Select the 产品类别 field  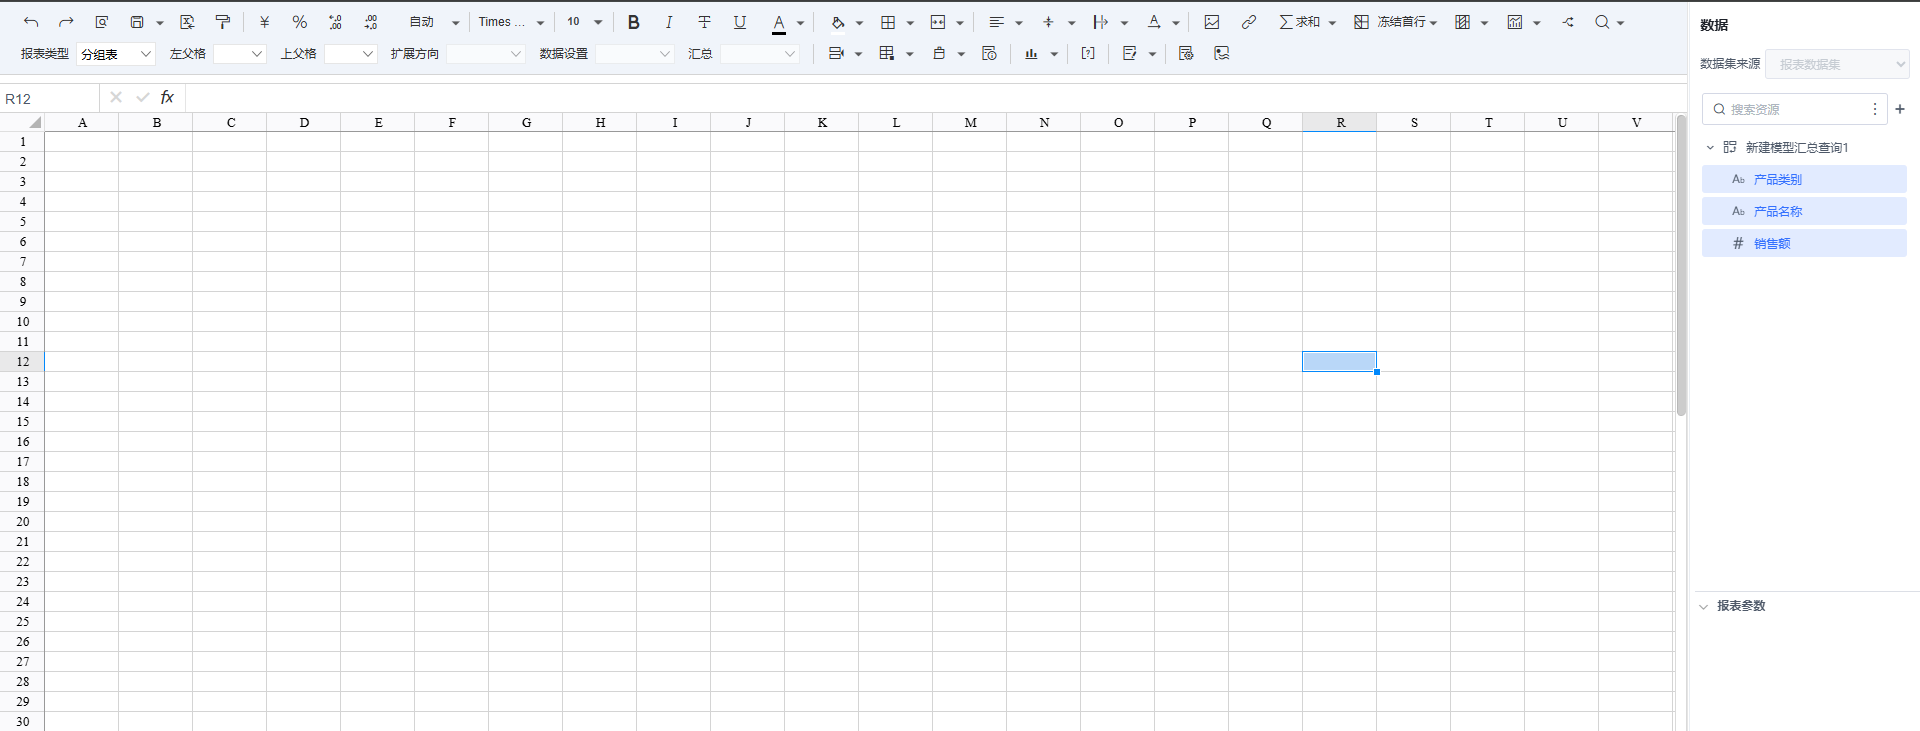1804,179
